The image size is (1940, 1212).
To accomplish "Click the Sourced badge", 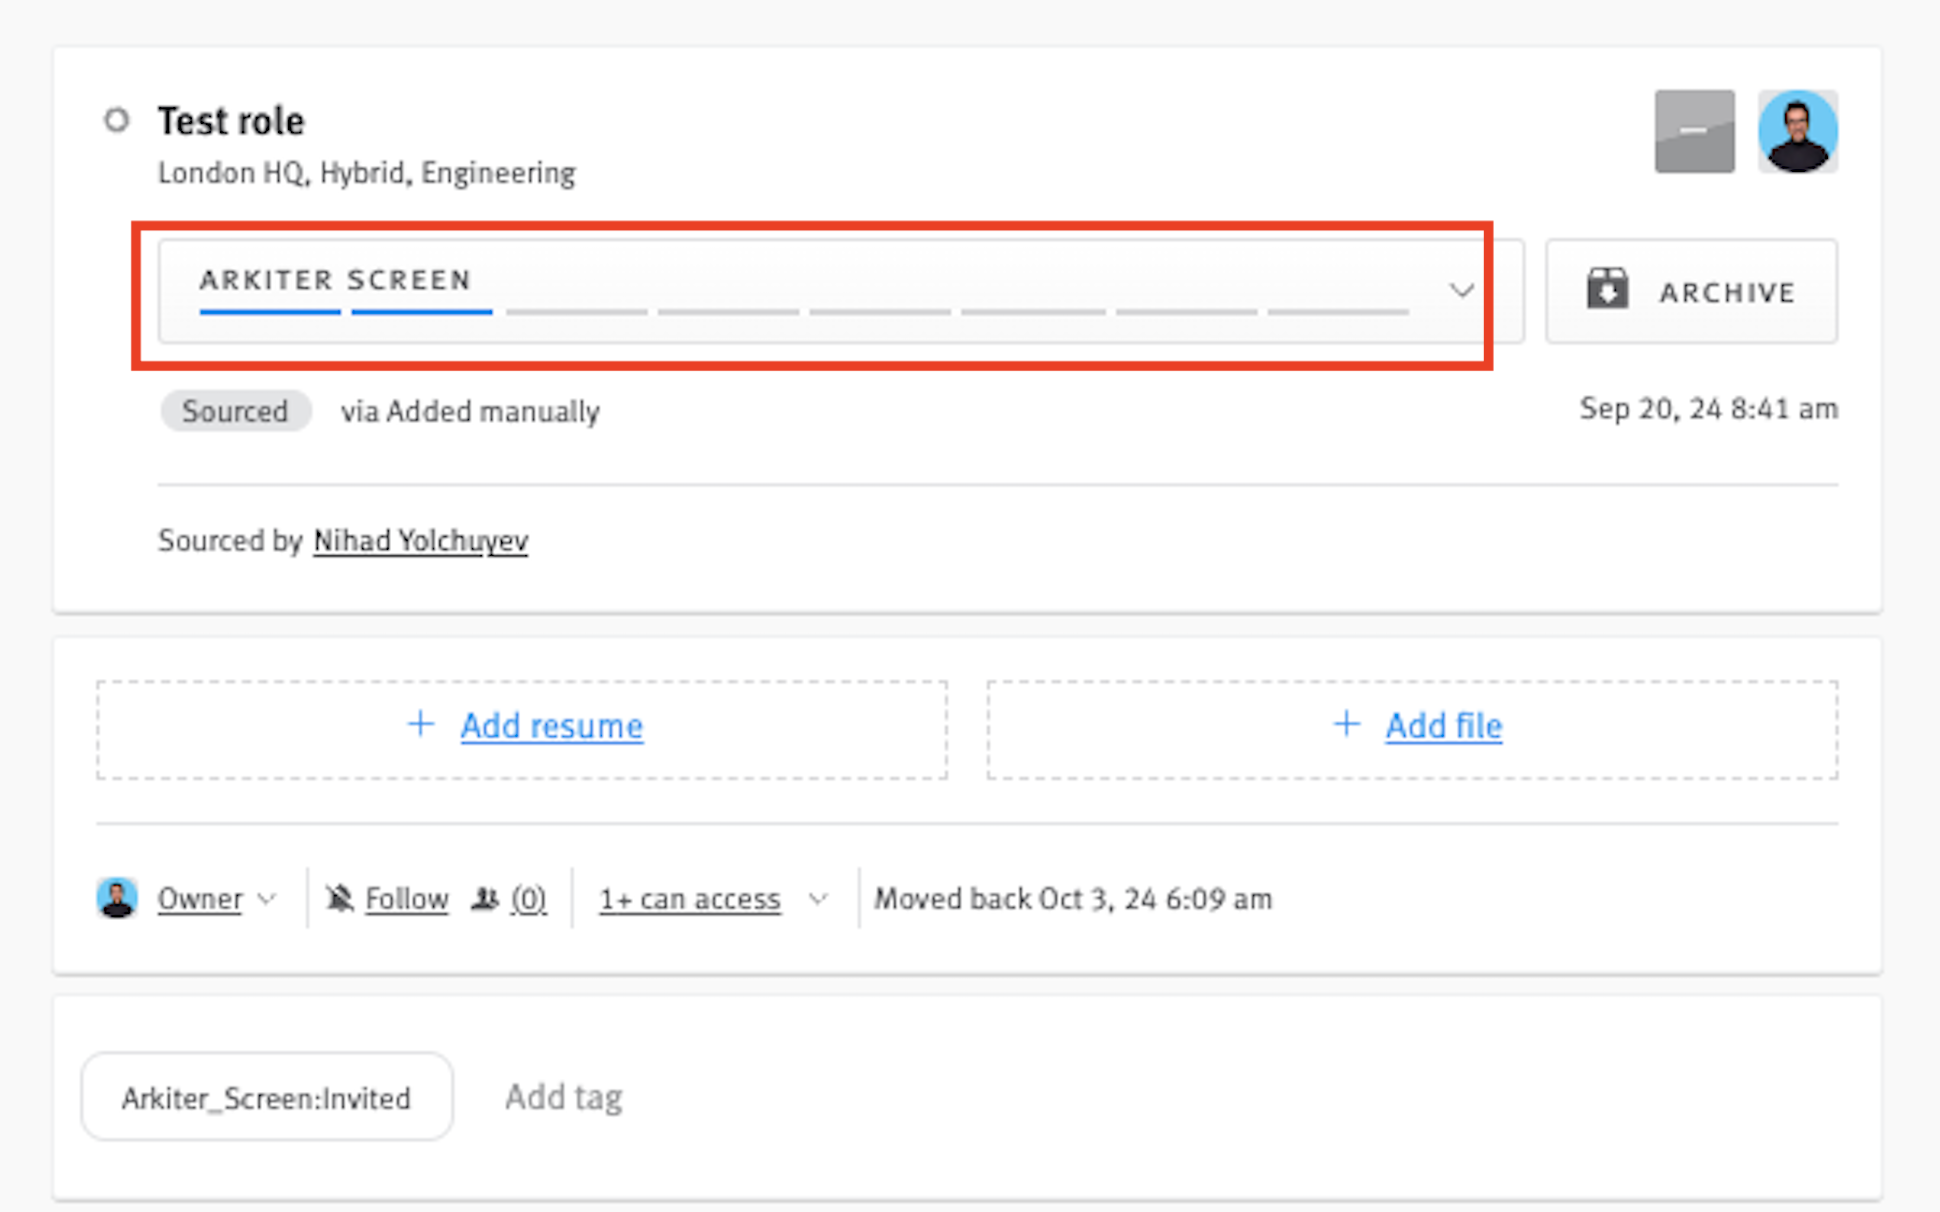I will (x=235, y=411).
